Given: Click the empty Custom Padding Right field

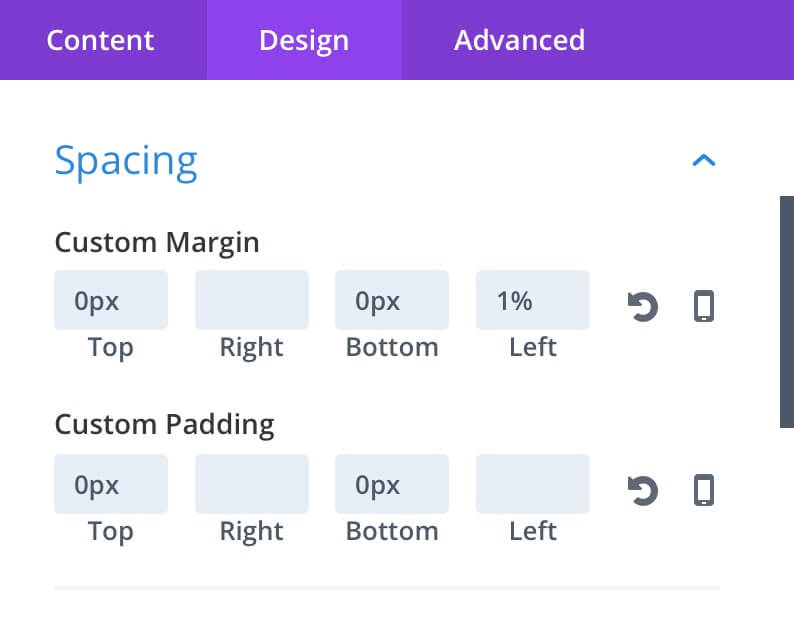Looking at the screenshot, I should coord(252,484).
